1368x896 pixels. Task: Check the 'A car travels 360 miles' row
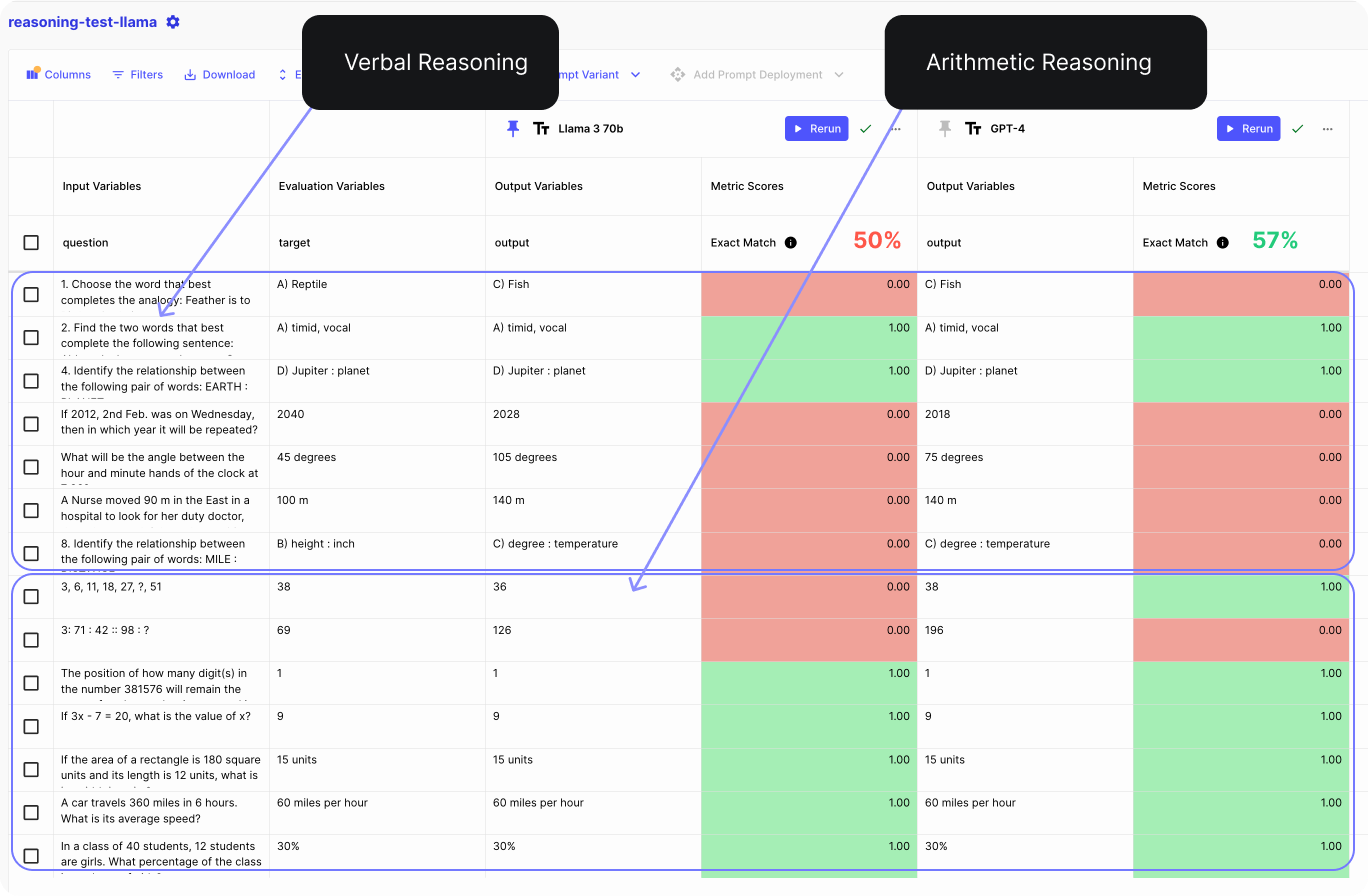click(x=31, y=812)
